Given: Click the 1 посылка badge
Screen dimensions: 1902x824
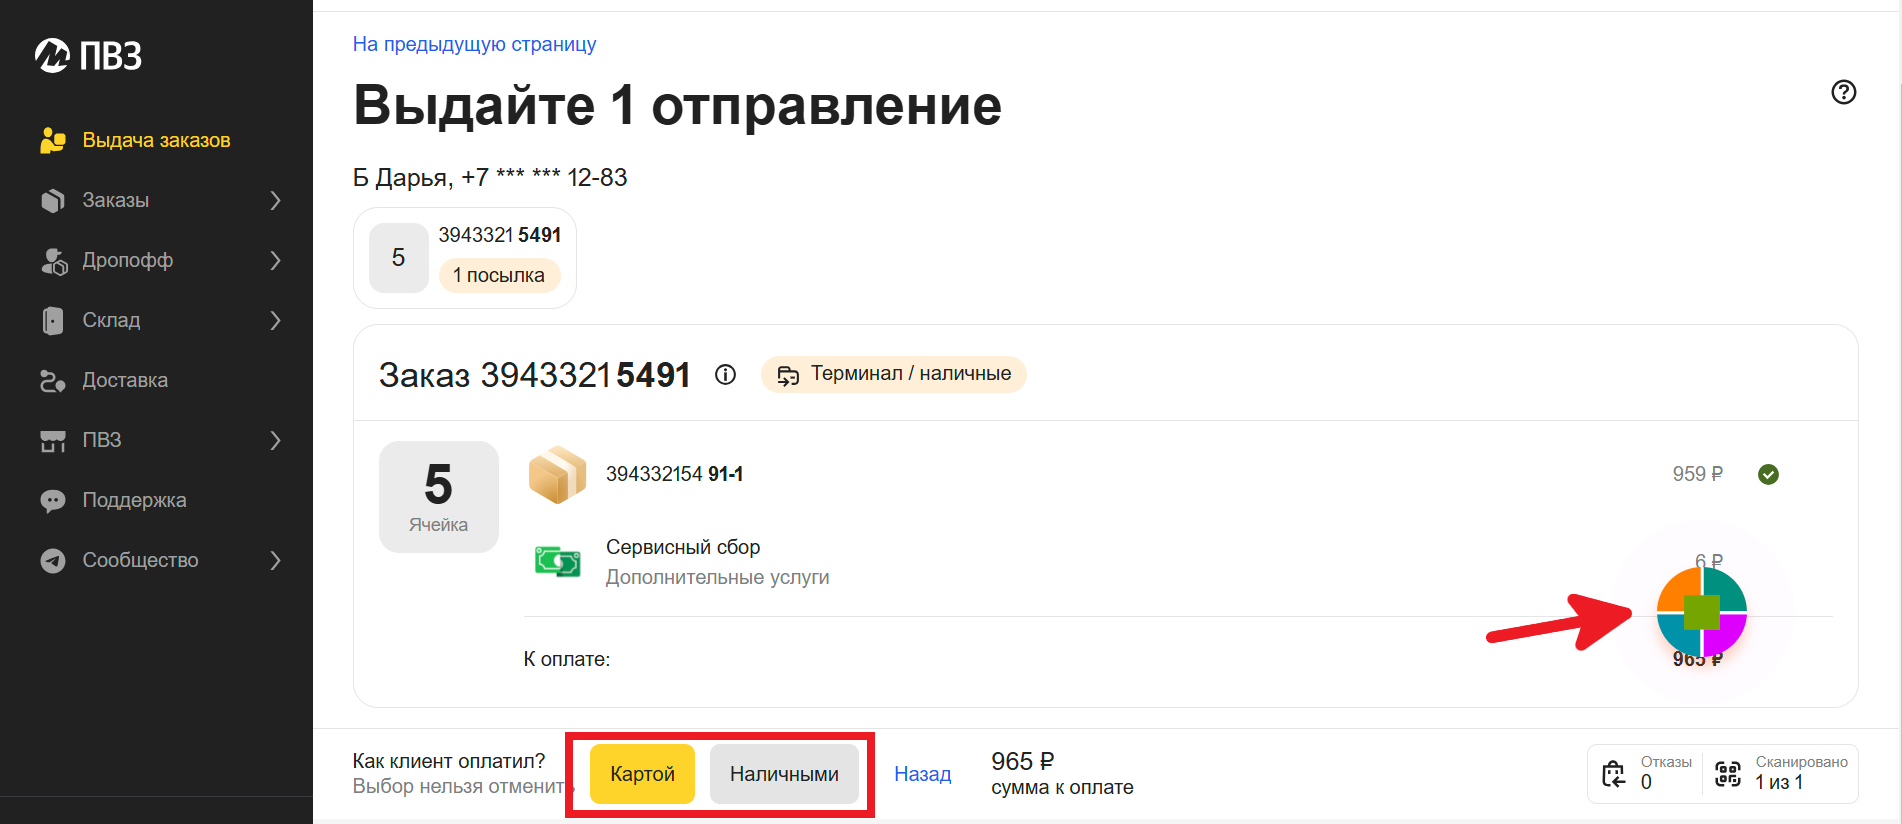Looking at the screenshot, I should [499, 276].
